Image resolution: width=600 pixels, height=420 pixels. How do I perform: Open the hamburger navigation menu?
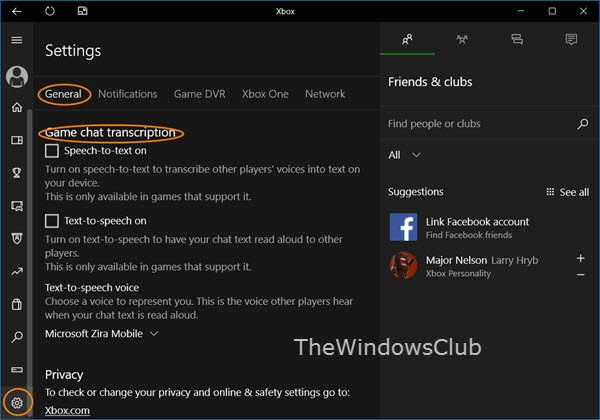[x=17, y=40]
